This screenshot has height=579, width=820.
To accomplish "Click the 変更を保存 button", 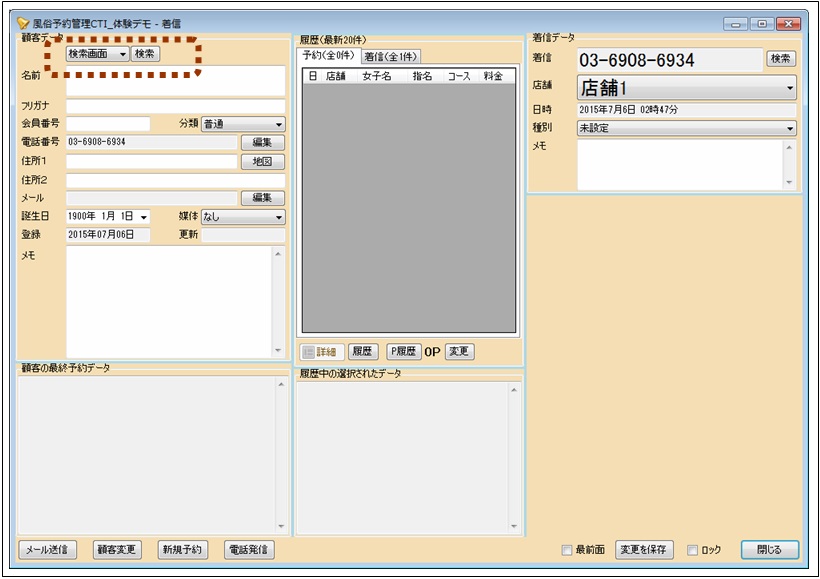I will click(645, 550).
